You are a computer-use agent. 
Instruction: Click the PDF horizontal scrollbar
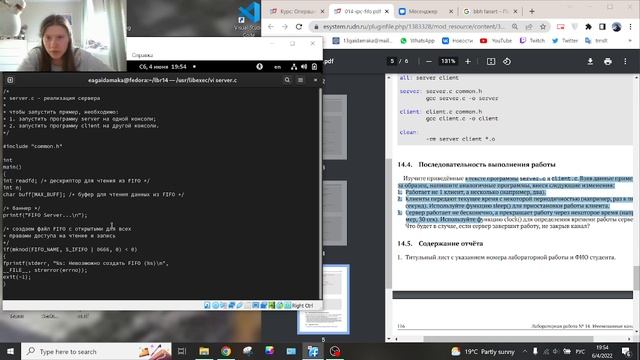click(x=508, y=339)
